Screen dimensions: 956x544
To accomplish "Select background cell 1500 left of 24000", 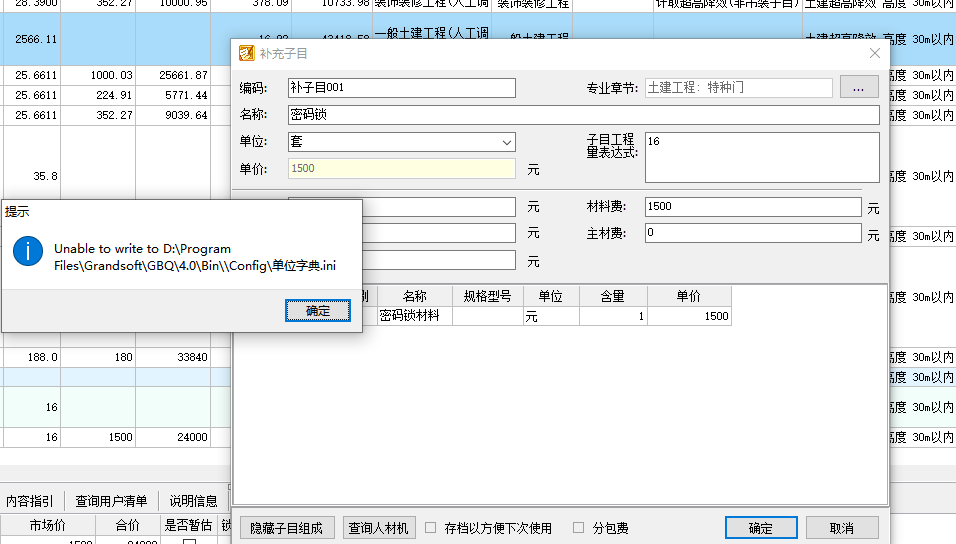I will point(98,437).
